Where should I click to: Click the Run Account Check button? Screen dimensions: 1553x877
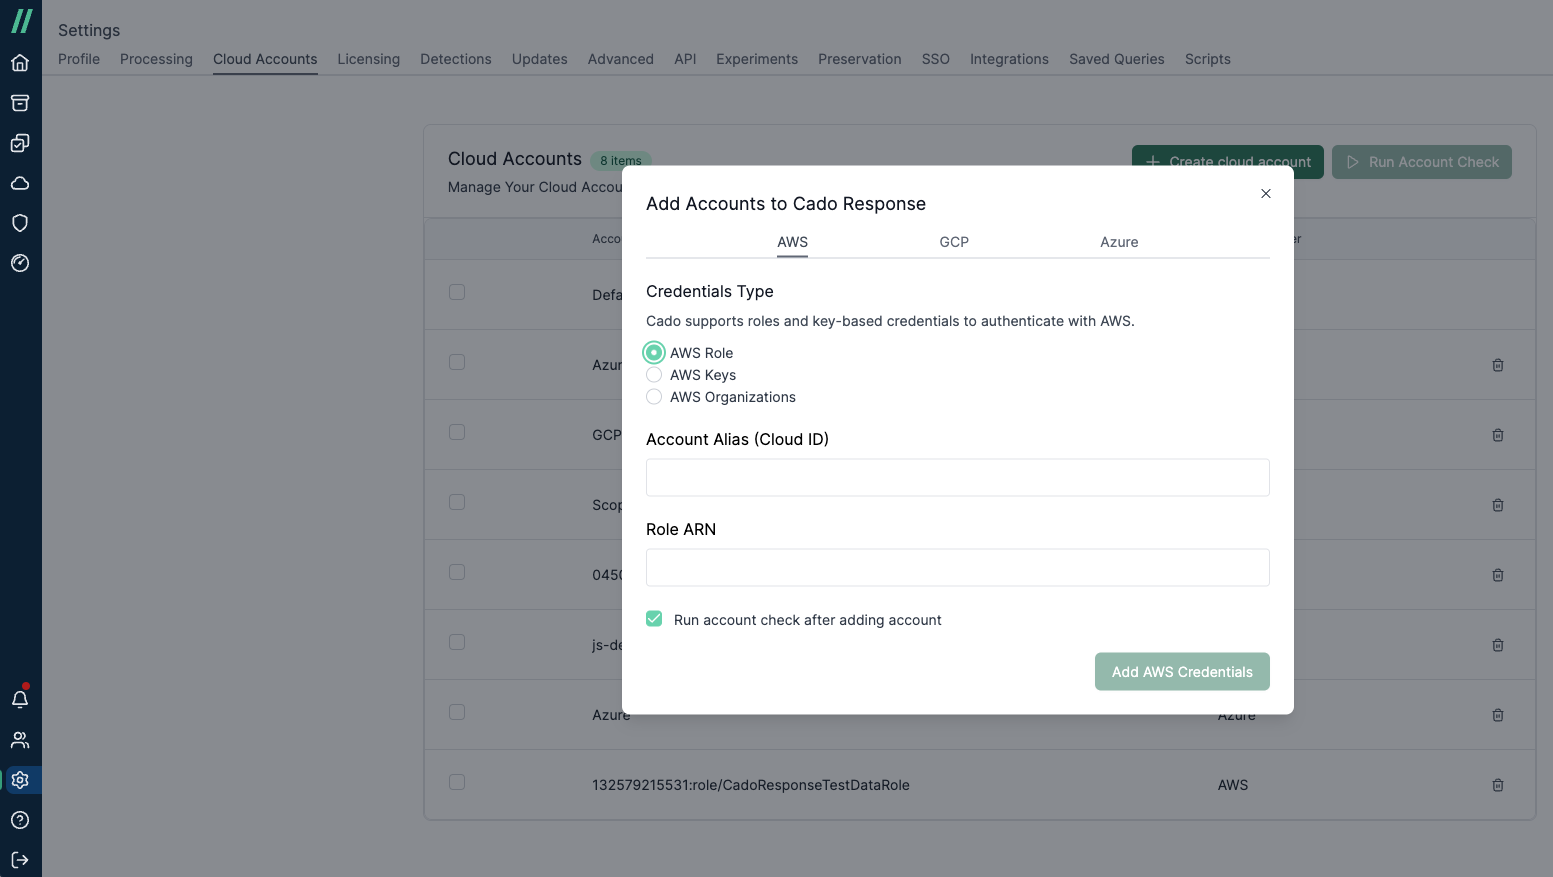1422,162
